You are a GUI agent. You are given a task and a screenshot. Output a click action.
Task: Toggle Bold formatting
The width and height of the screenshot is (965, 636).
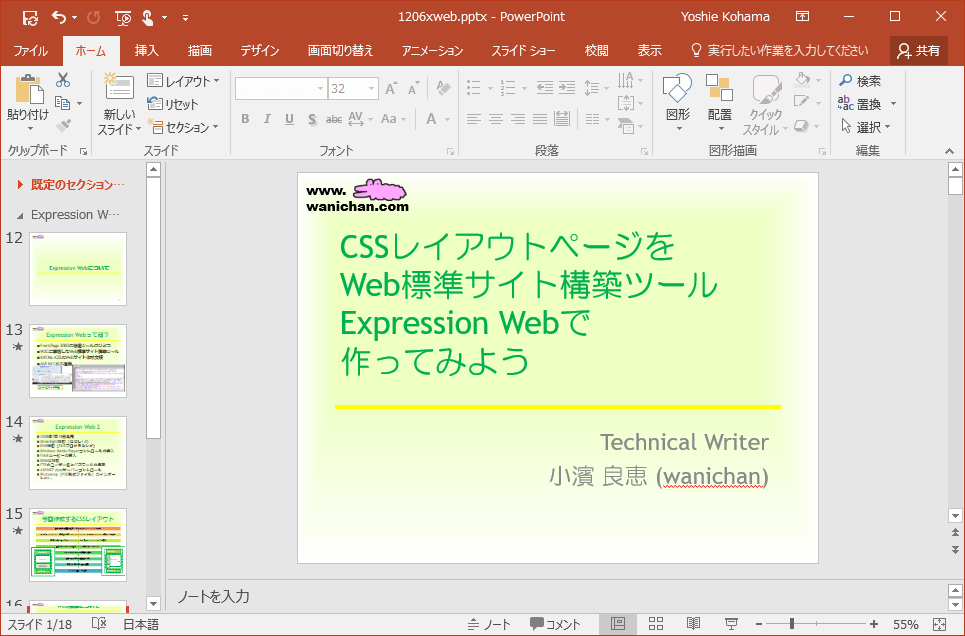click(x=246, y=119)
